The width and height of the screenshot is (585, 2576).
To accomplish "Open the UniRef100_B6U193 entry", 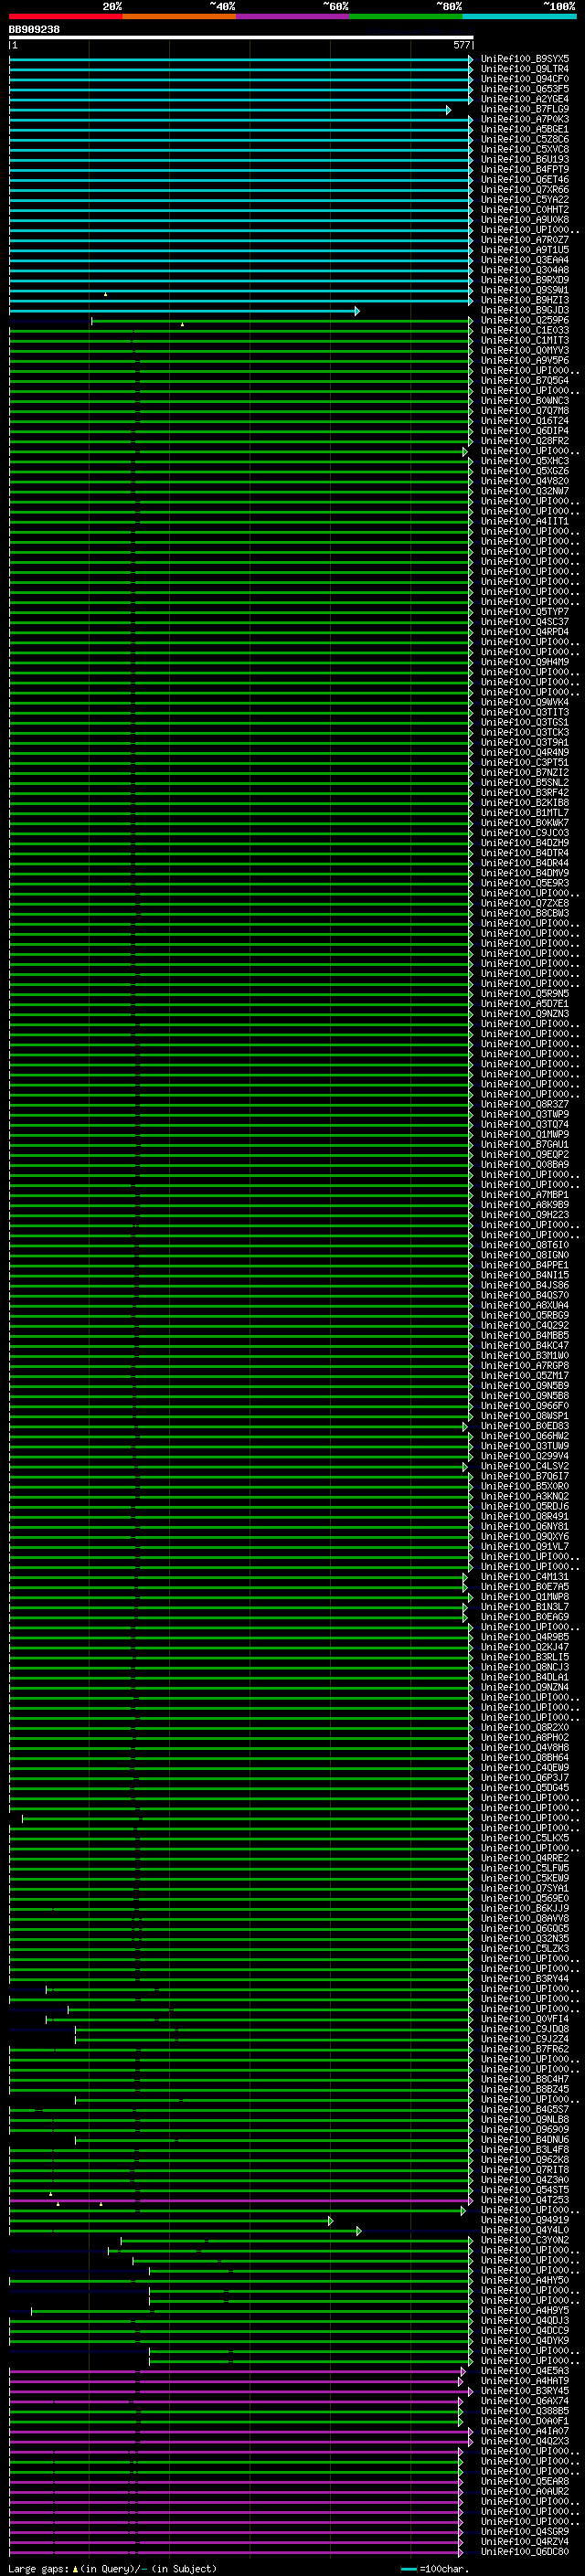I will (x=525, y=159).
